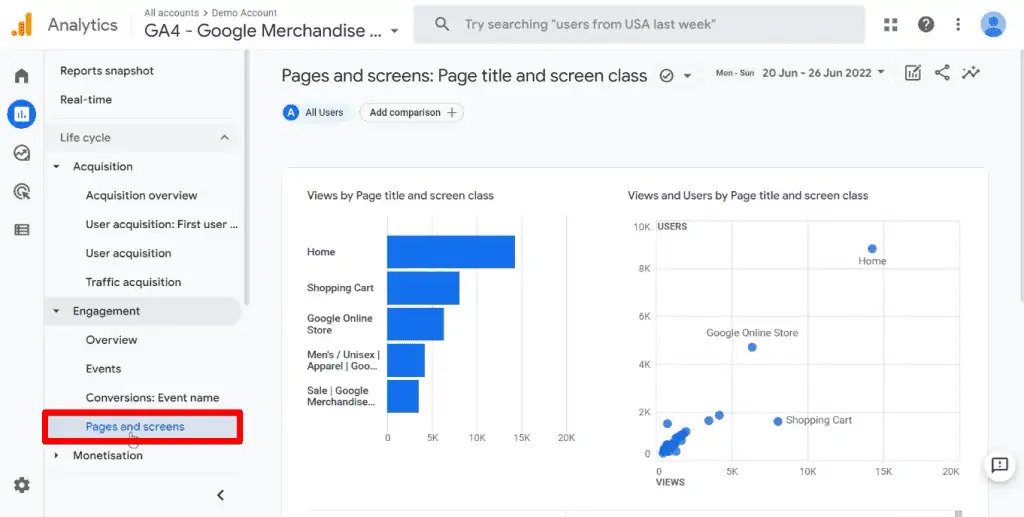Click the Google Online Store bar
This screenshot has width=1024, height=517.
tap(415, 324)
